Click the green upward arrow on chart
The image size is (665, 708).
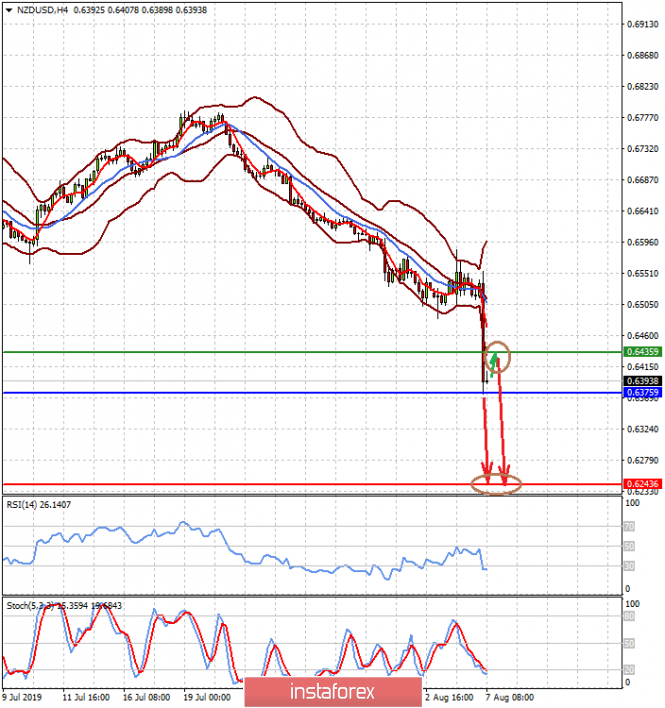tap(494, 358)
